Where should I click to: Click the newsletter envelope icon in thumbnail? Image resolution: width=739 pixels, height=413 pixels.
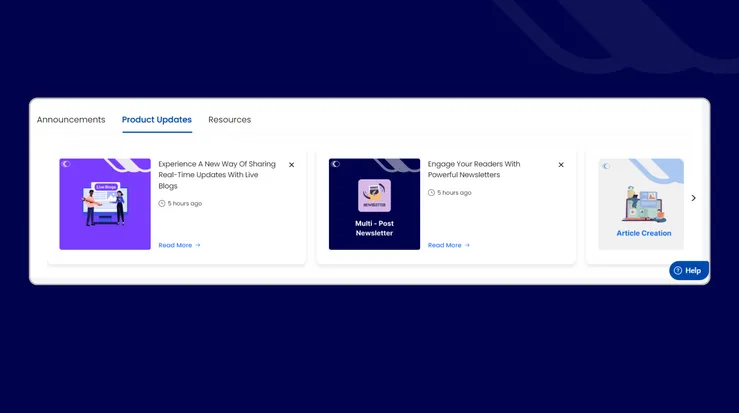click(374, 194)
